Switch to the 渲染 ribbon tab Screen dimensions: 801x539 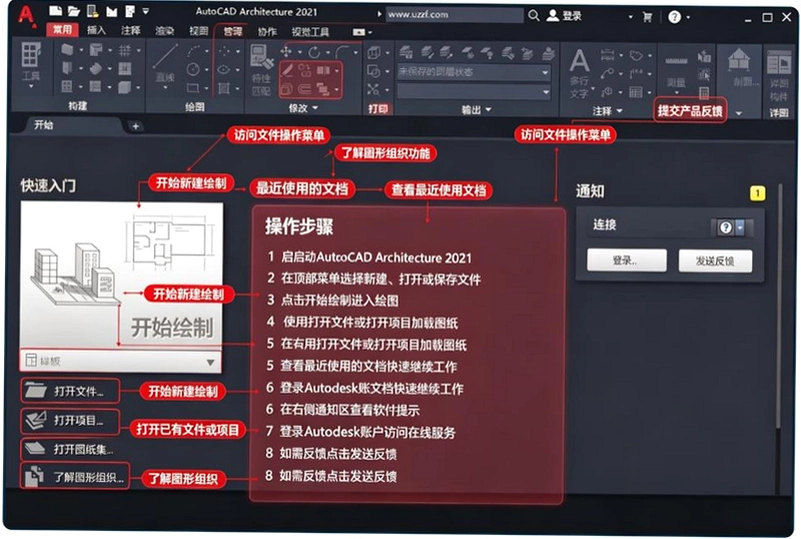[164, 31]
